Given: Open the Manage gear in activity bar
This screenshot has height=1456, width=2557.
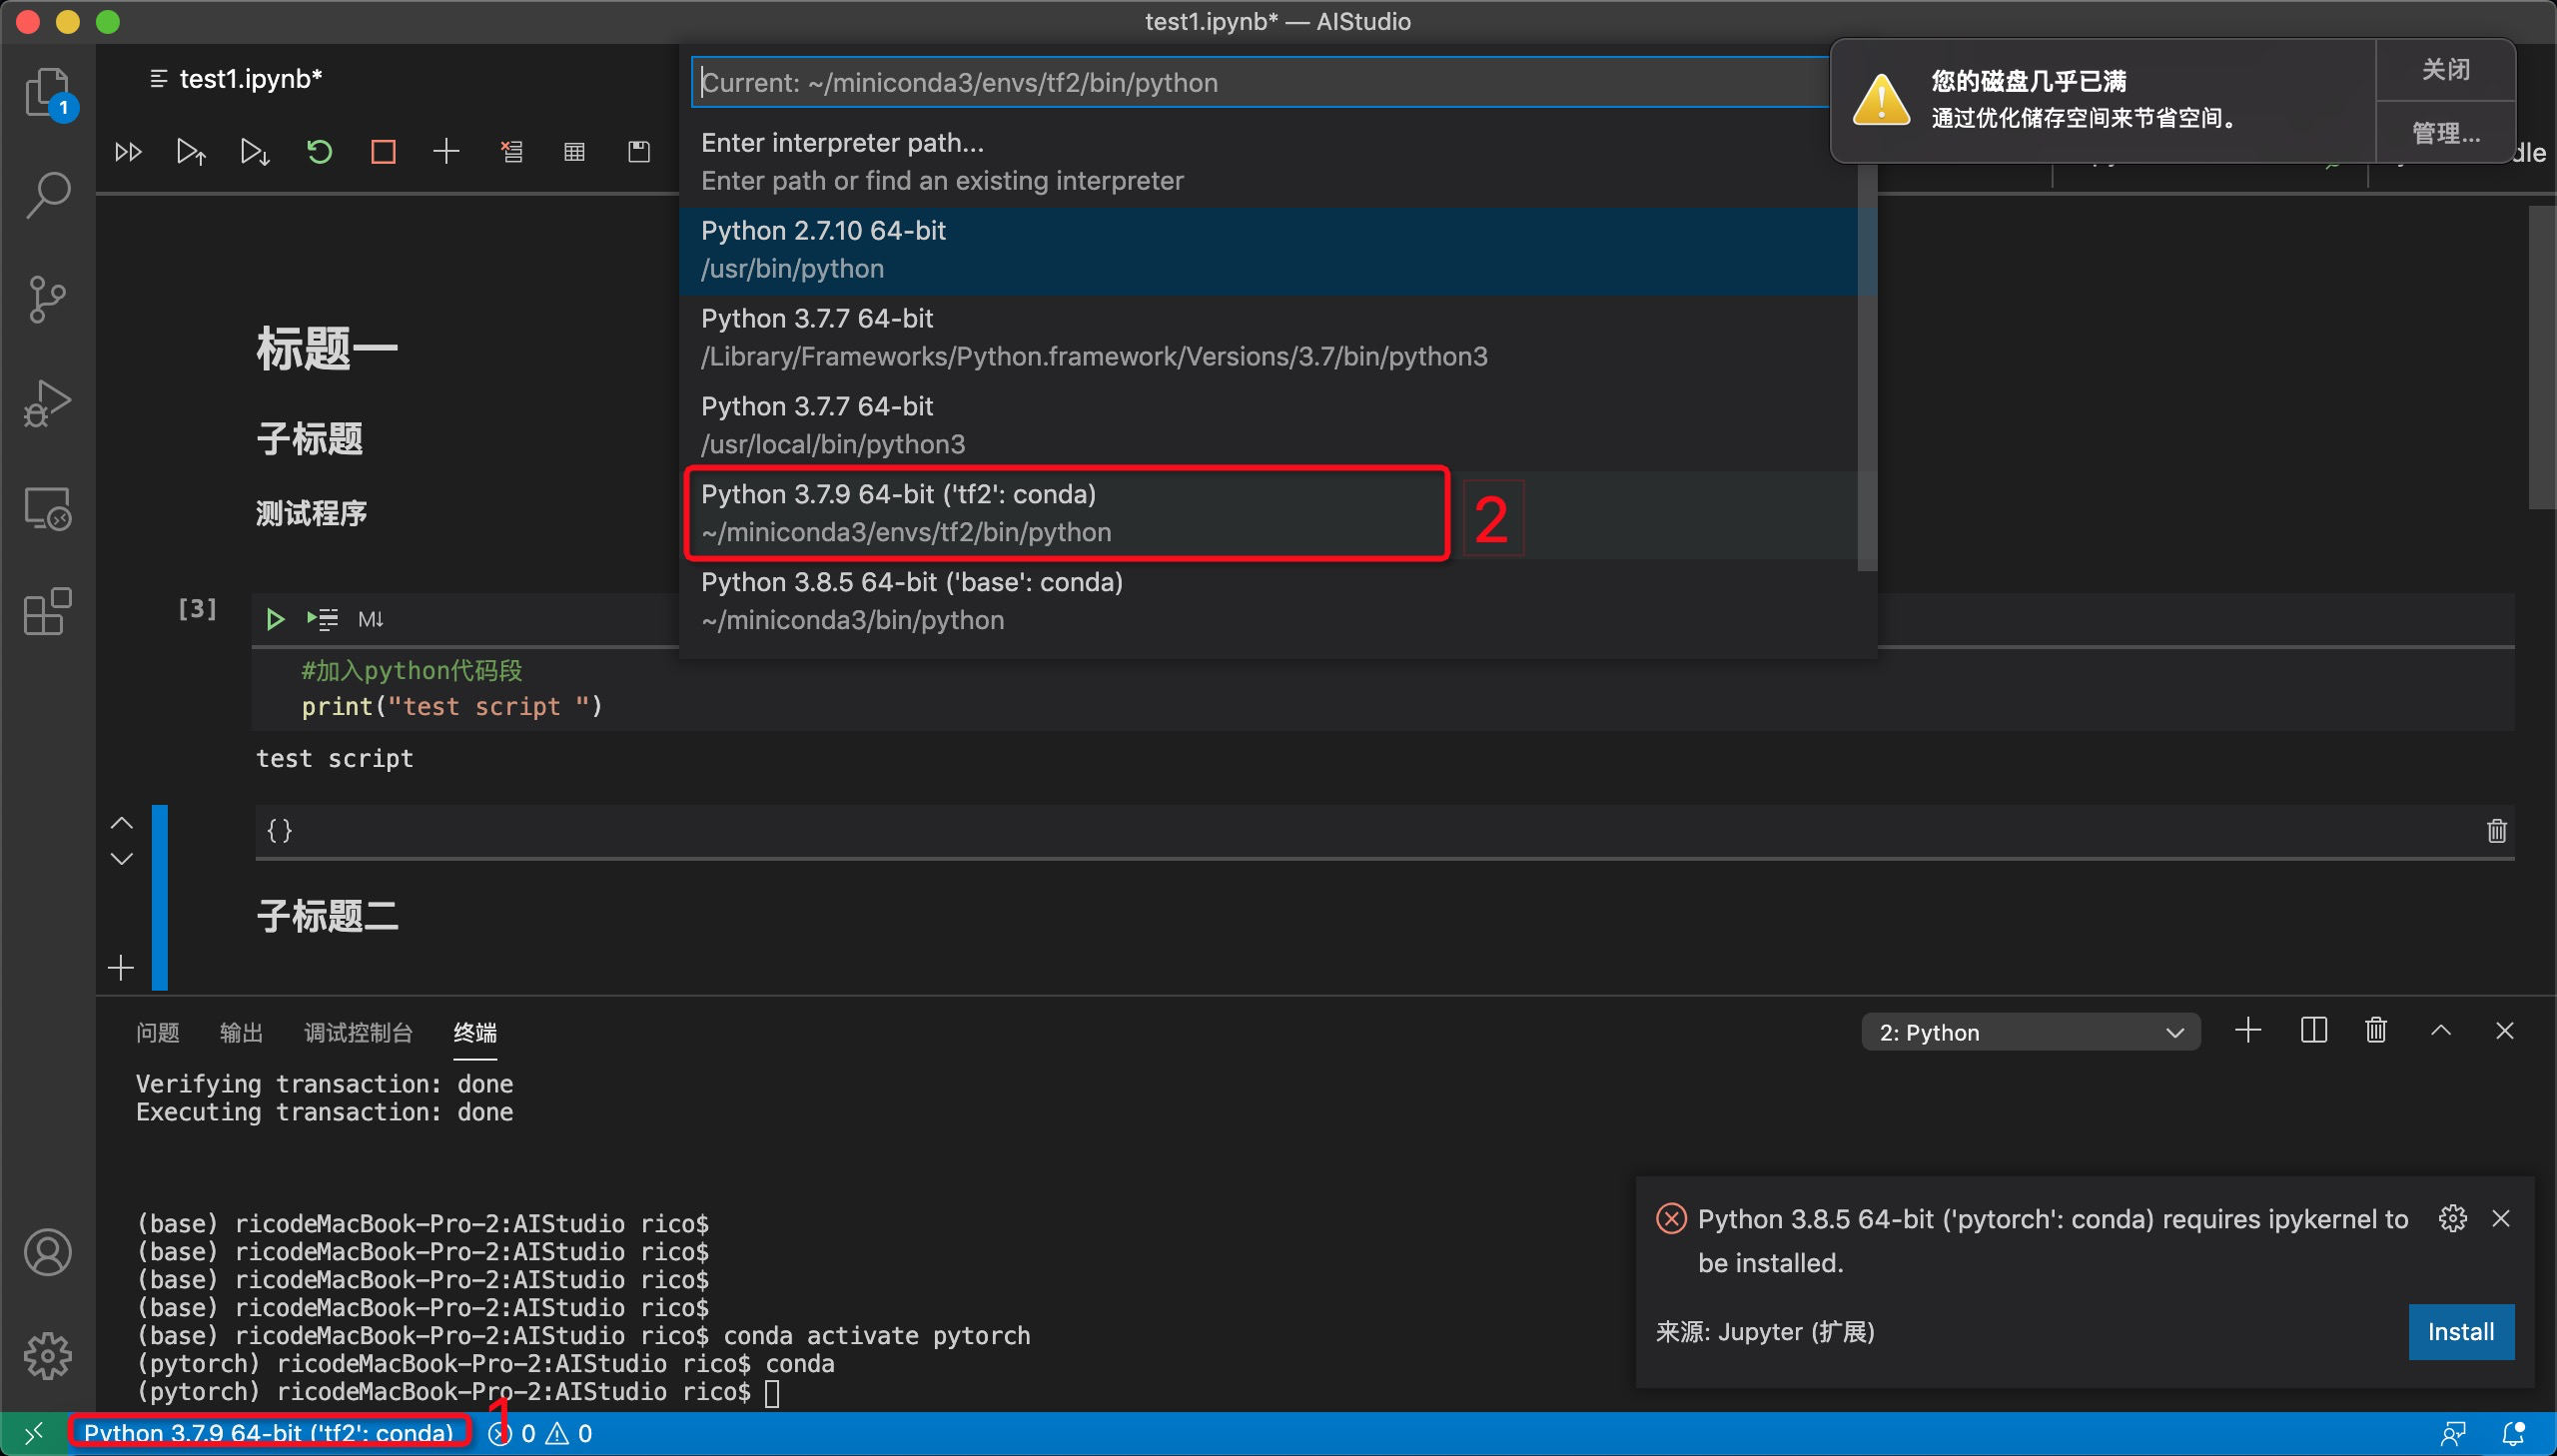Looking at the screenshot, I should [x=48, y=1355].
